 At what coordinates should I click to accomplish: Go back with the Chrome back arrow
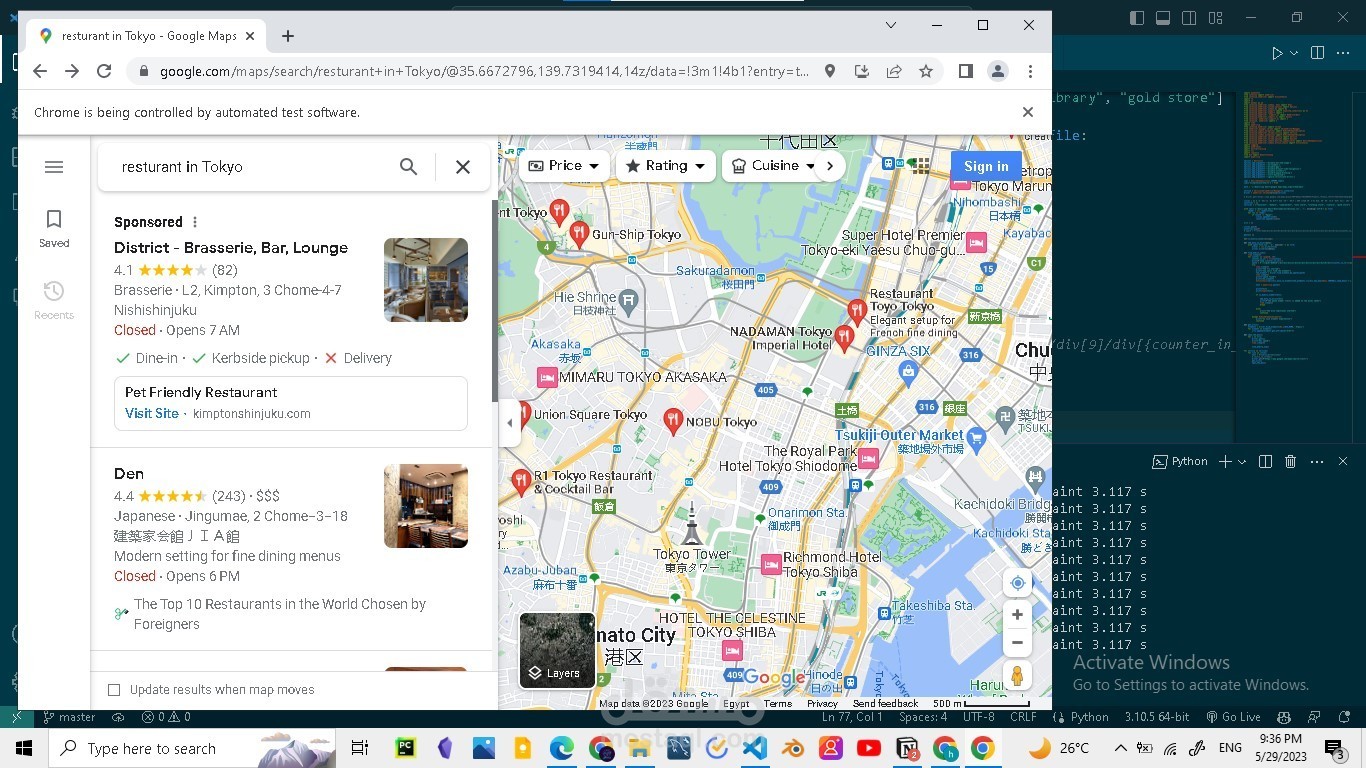40,71
